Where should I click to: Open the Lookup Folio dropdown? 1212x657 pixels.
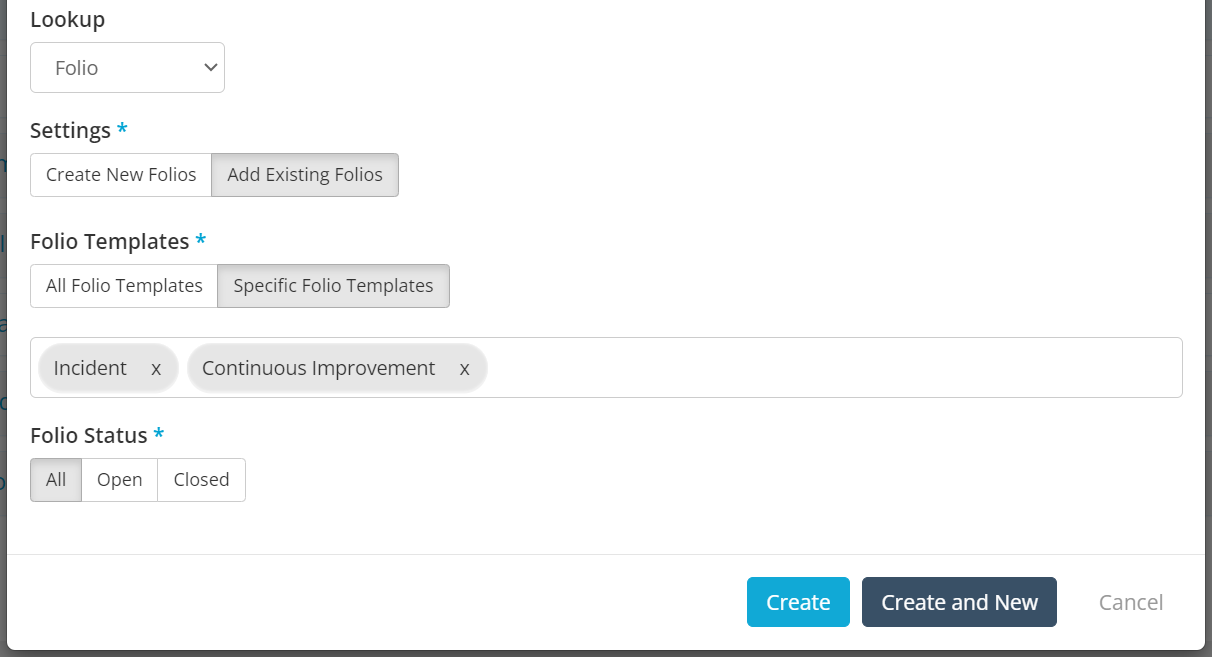(x=127, y=68)
